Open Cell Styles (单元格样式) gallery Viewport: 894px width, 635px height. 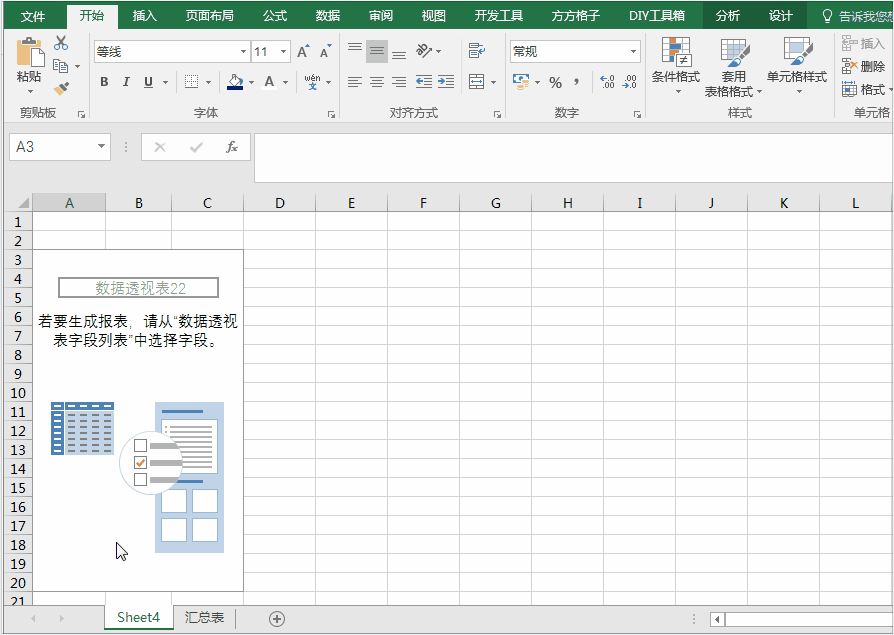[797, 65]
